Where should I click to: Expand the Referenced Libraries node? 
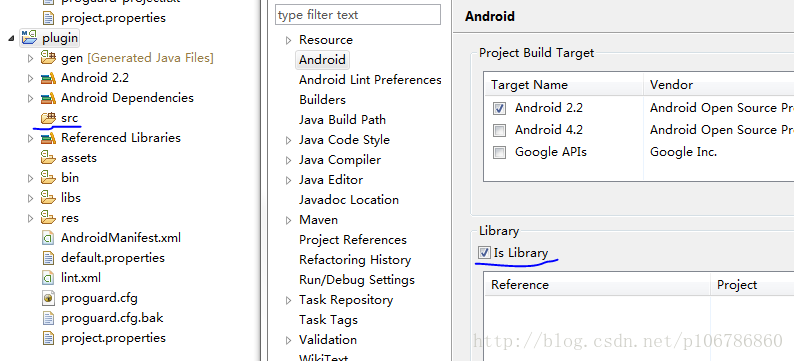coord(30,138)
